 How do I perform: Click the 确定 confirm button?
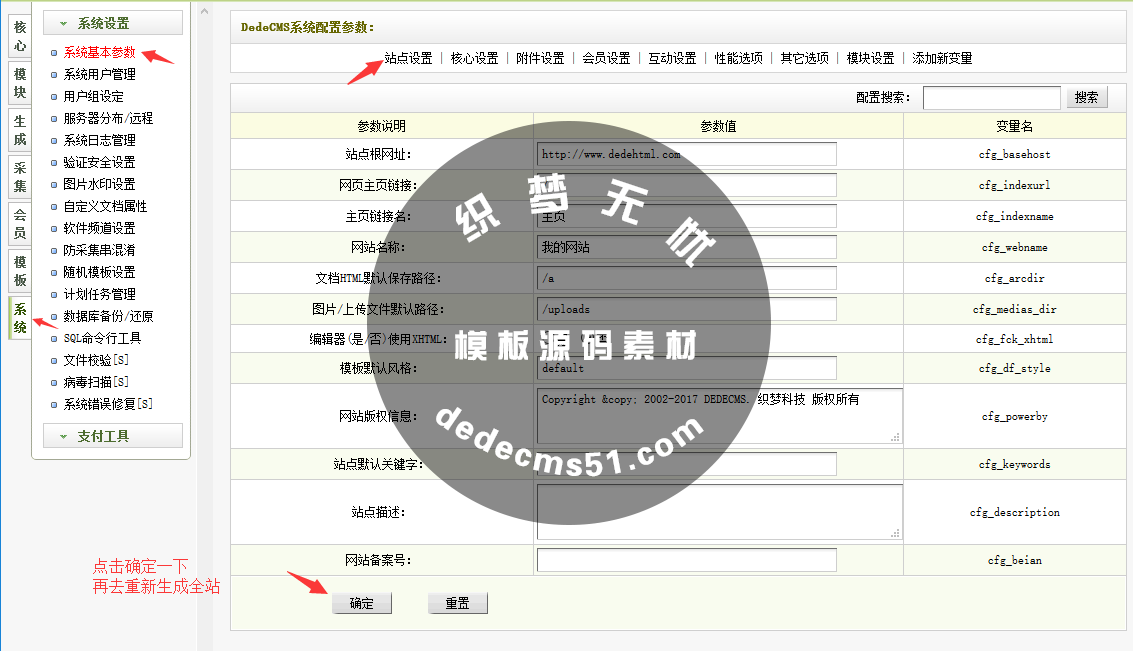point(360,602)
